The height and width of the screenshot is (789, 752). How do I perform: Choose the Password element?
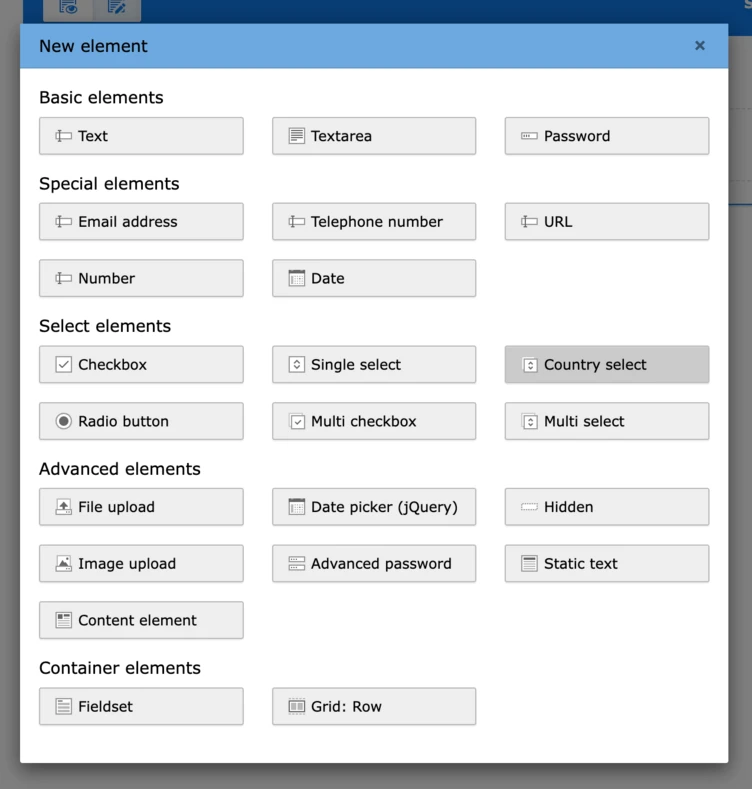pyautogui.click(x=607, y=136)
